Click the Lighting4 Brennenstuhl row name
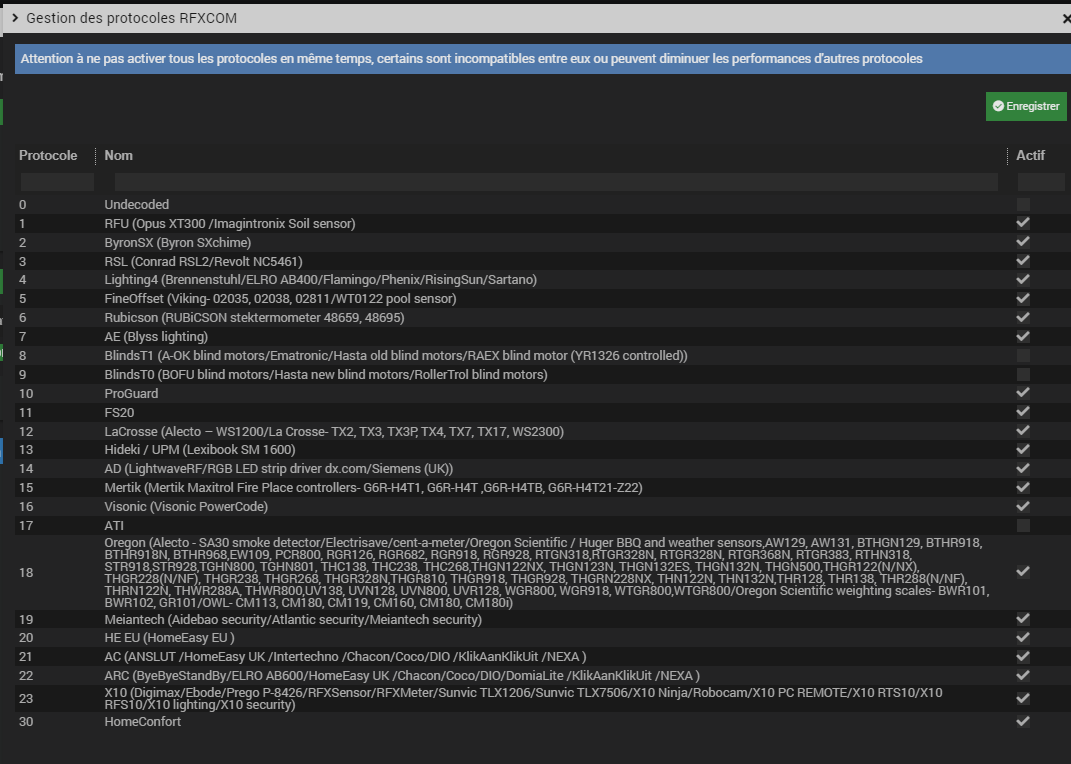This screenshot has width=1071, height=764. click(320, 280)
